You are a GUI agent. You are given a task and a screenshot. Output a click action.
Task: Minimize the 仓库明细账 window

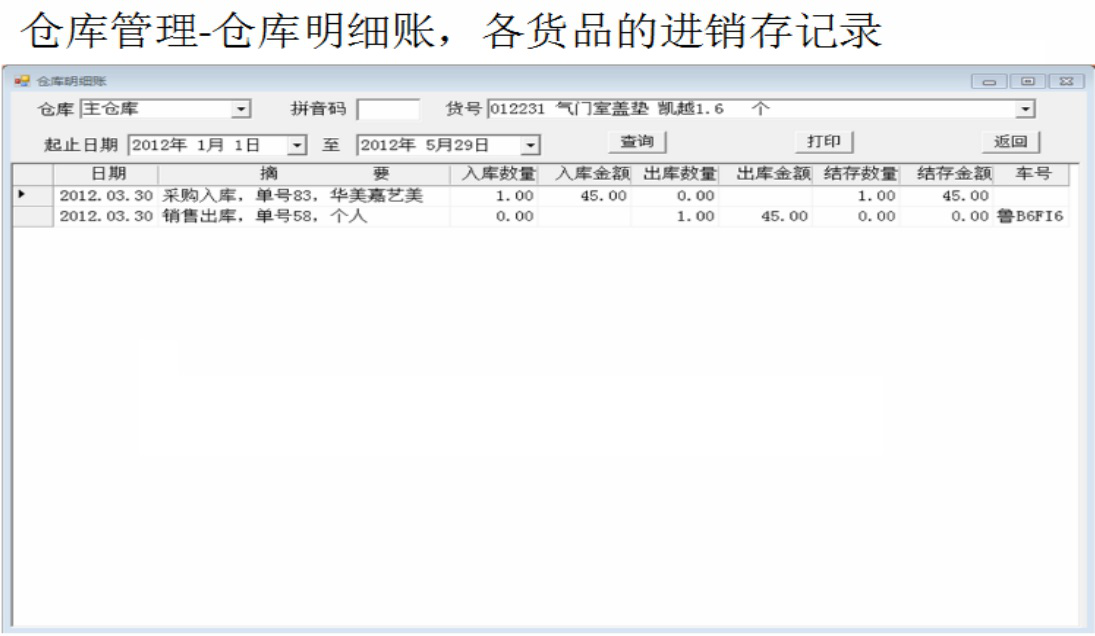pos(991,82)
